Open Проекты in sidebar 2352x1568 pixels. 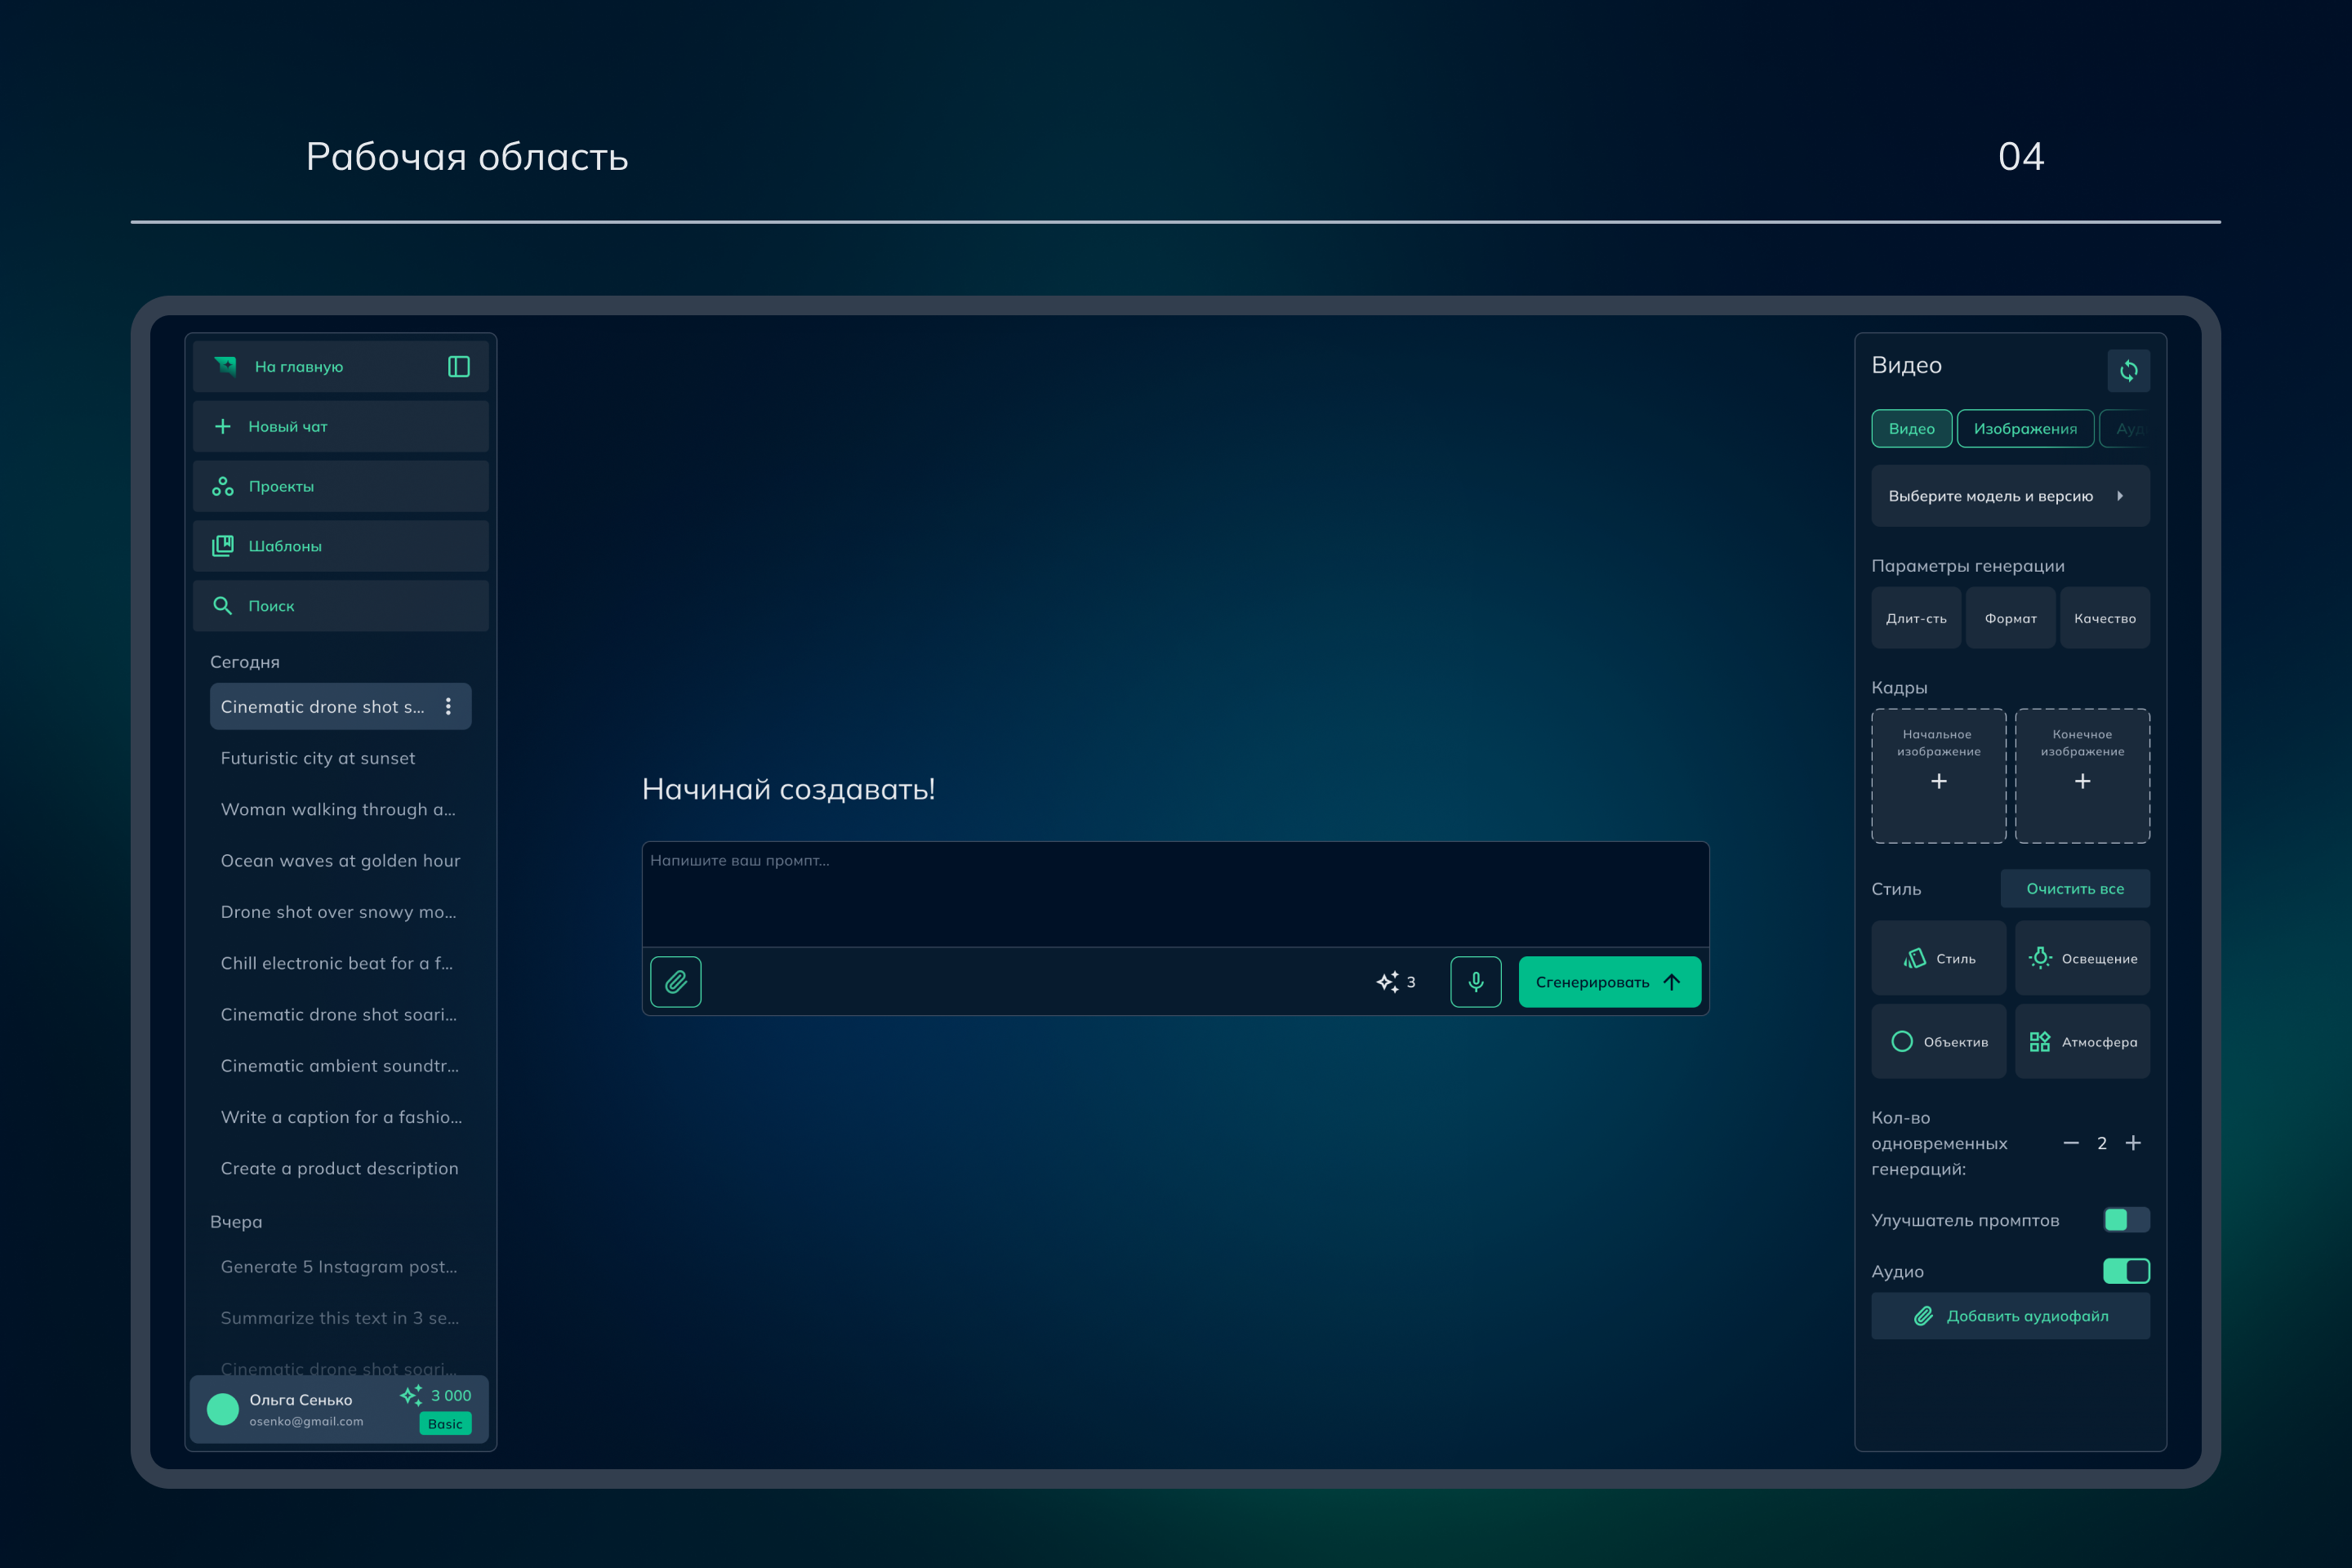coord(341,487)
